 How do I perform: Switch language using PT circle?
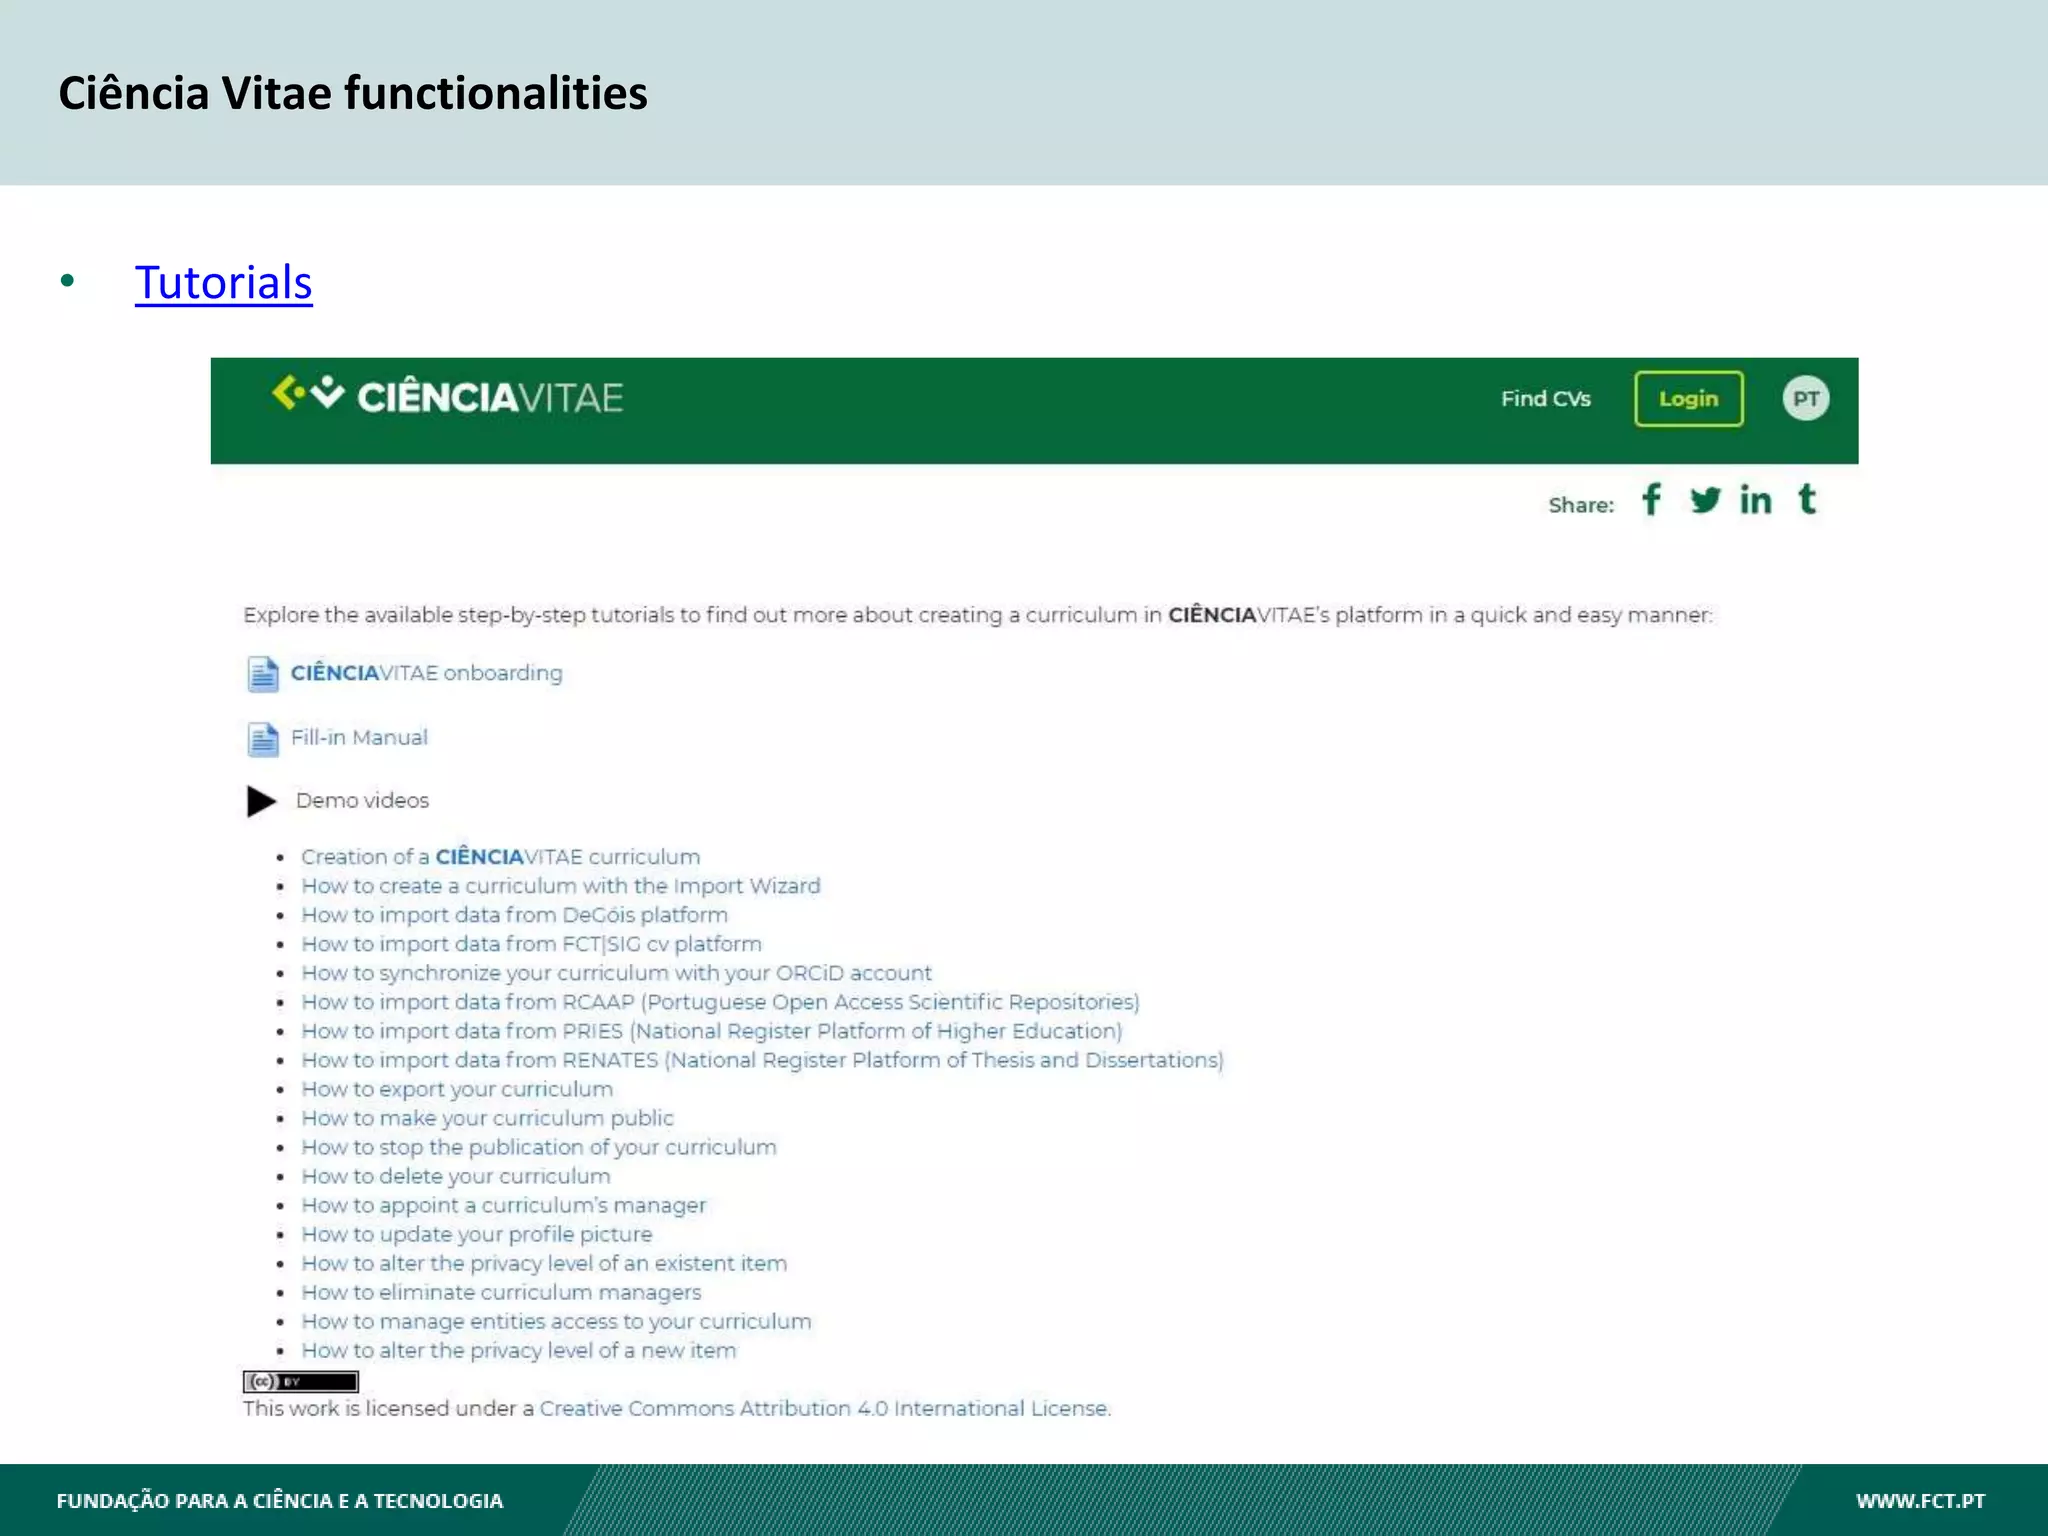pyautogui.click(x=1805, y=399)
